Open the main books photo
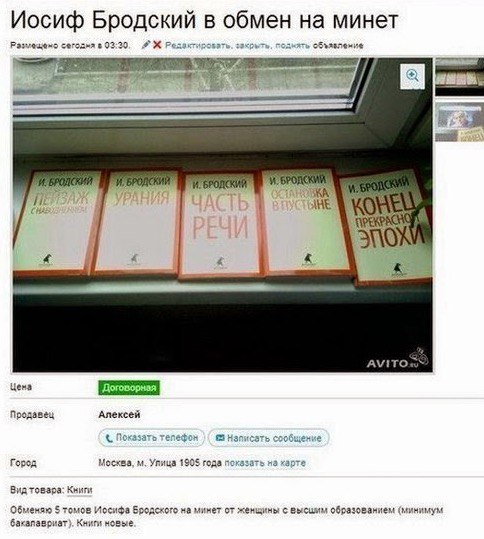The width and height of the screenshot is (484, 539). [223, 215]
